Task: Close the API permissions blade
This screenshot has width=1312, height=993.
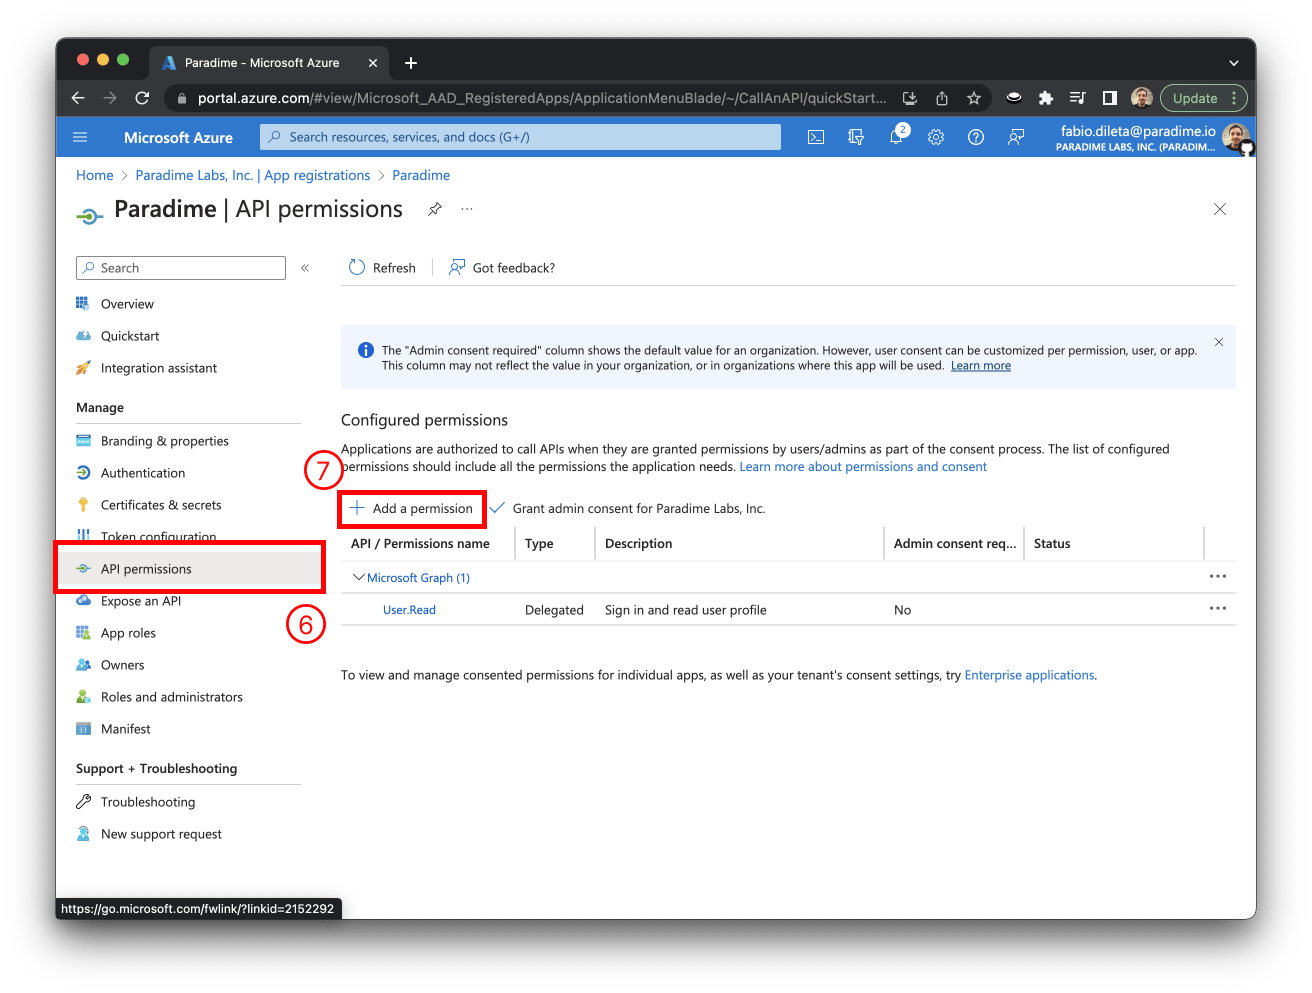Action: pyautogui.click(x=1220, y=209)
